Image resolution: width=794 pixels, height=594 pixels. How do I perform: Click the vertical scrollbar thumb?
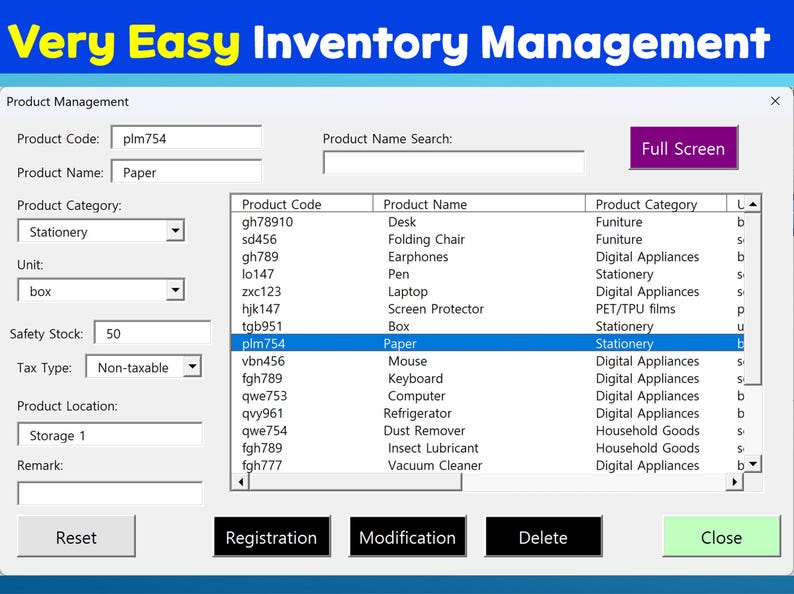click(752, 299)
